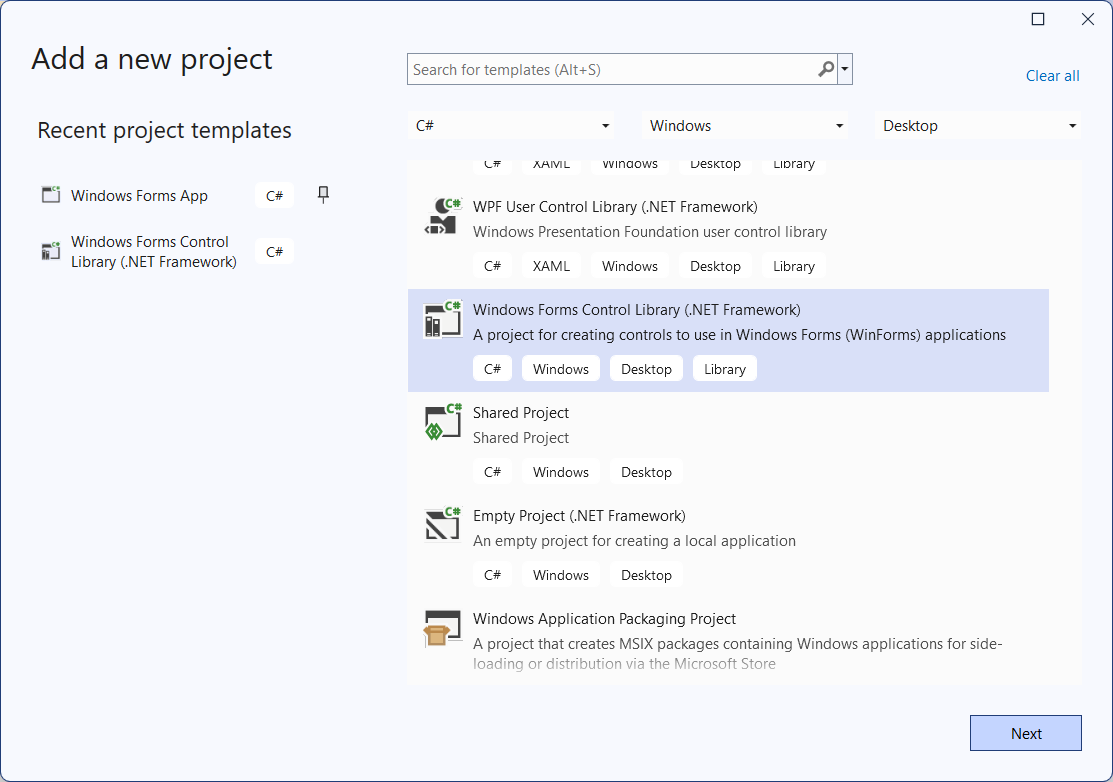Click the Windows Forms Control Library list icon
Viewport: 1113px width, 782px height.
click(443, 319)
